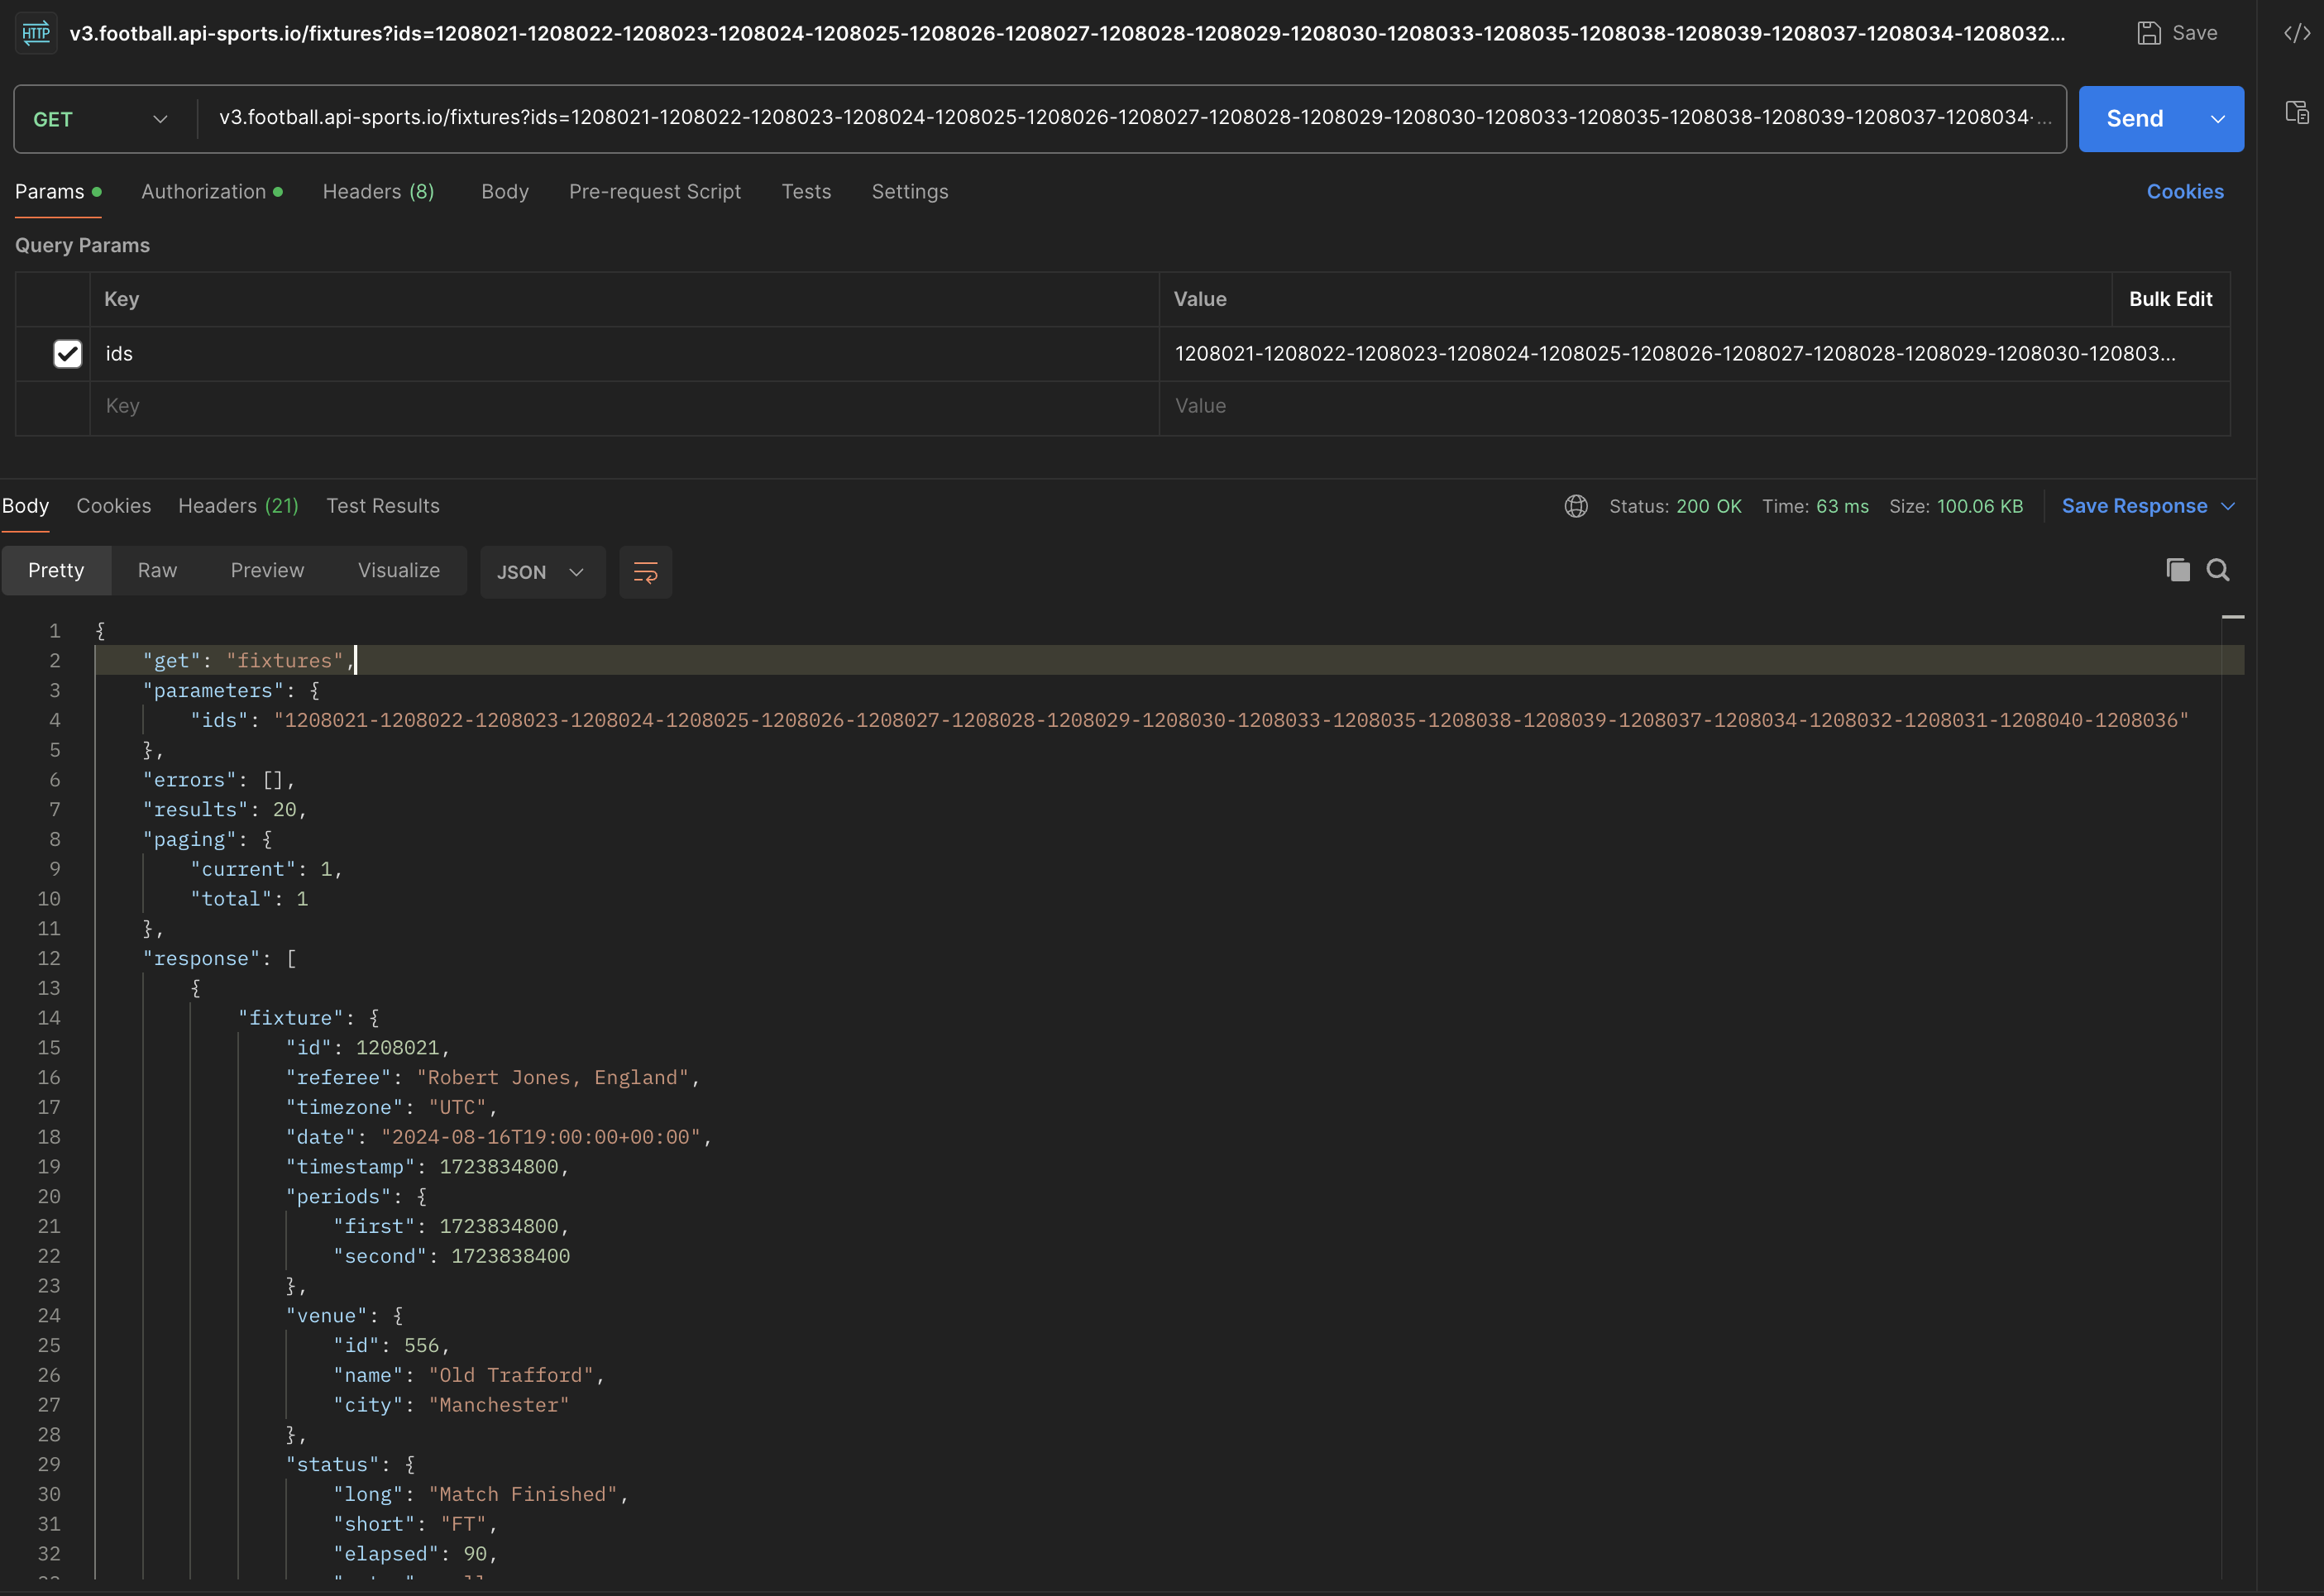Open the Pre-request Script tab
Viewport: 2324px width, 1596px height.
point(655,192)
